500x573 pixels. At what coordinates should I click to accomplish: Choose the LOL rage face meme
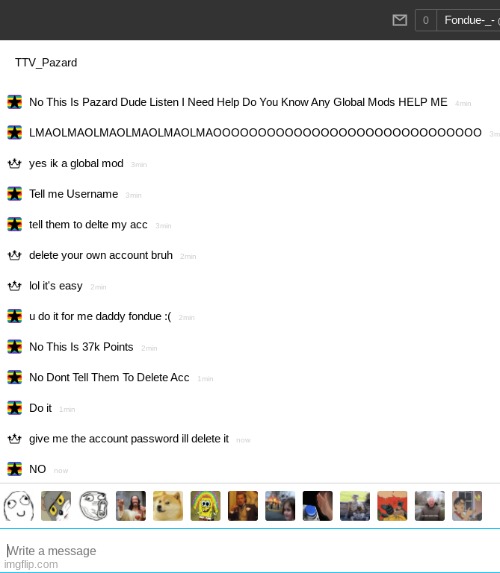tap(94, 506)
